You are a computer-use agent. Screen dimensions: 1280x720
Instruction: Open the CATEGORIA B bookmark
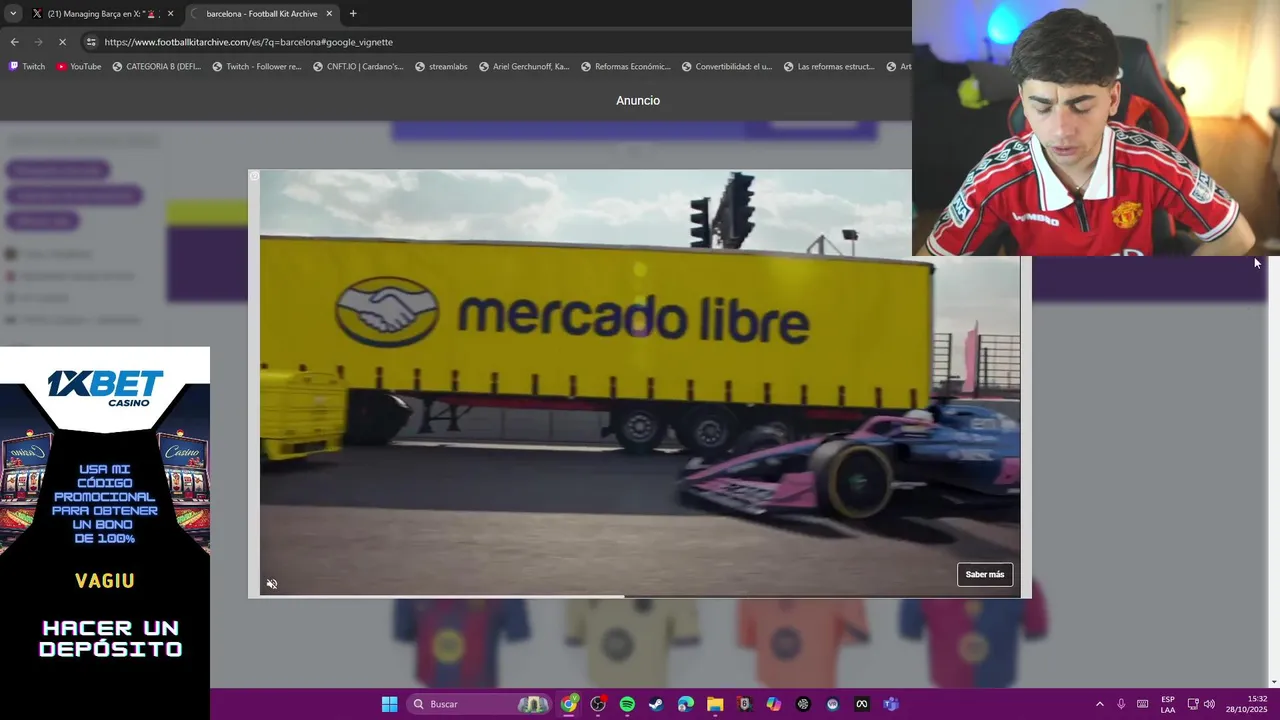157,67
